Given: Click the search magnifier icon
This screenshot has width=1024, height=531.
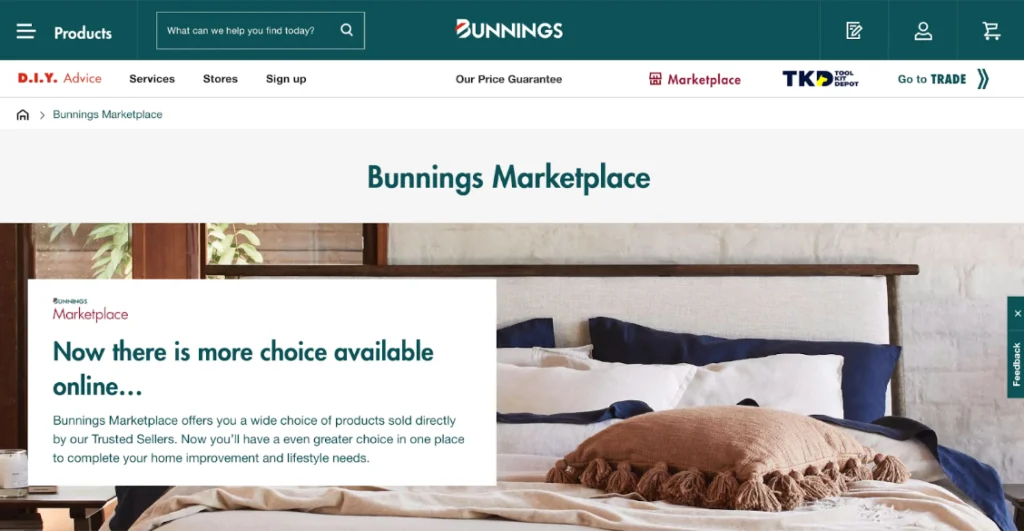Looking at the screenshot, I should click(347, 30).
